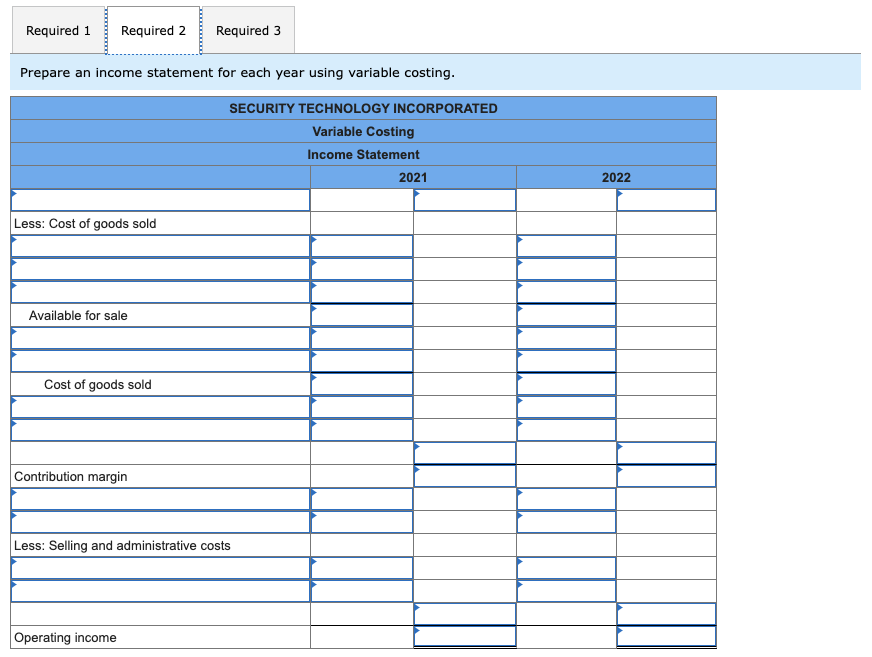Click 2022 field directly below Less: Selling and administrative costs
Screen dimensions: 872x657
pyautogui.click(x=566, y=568)
